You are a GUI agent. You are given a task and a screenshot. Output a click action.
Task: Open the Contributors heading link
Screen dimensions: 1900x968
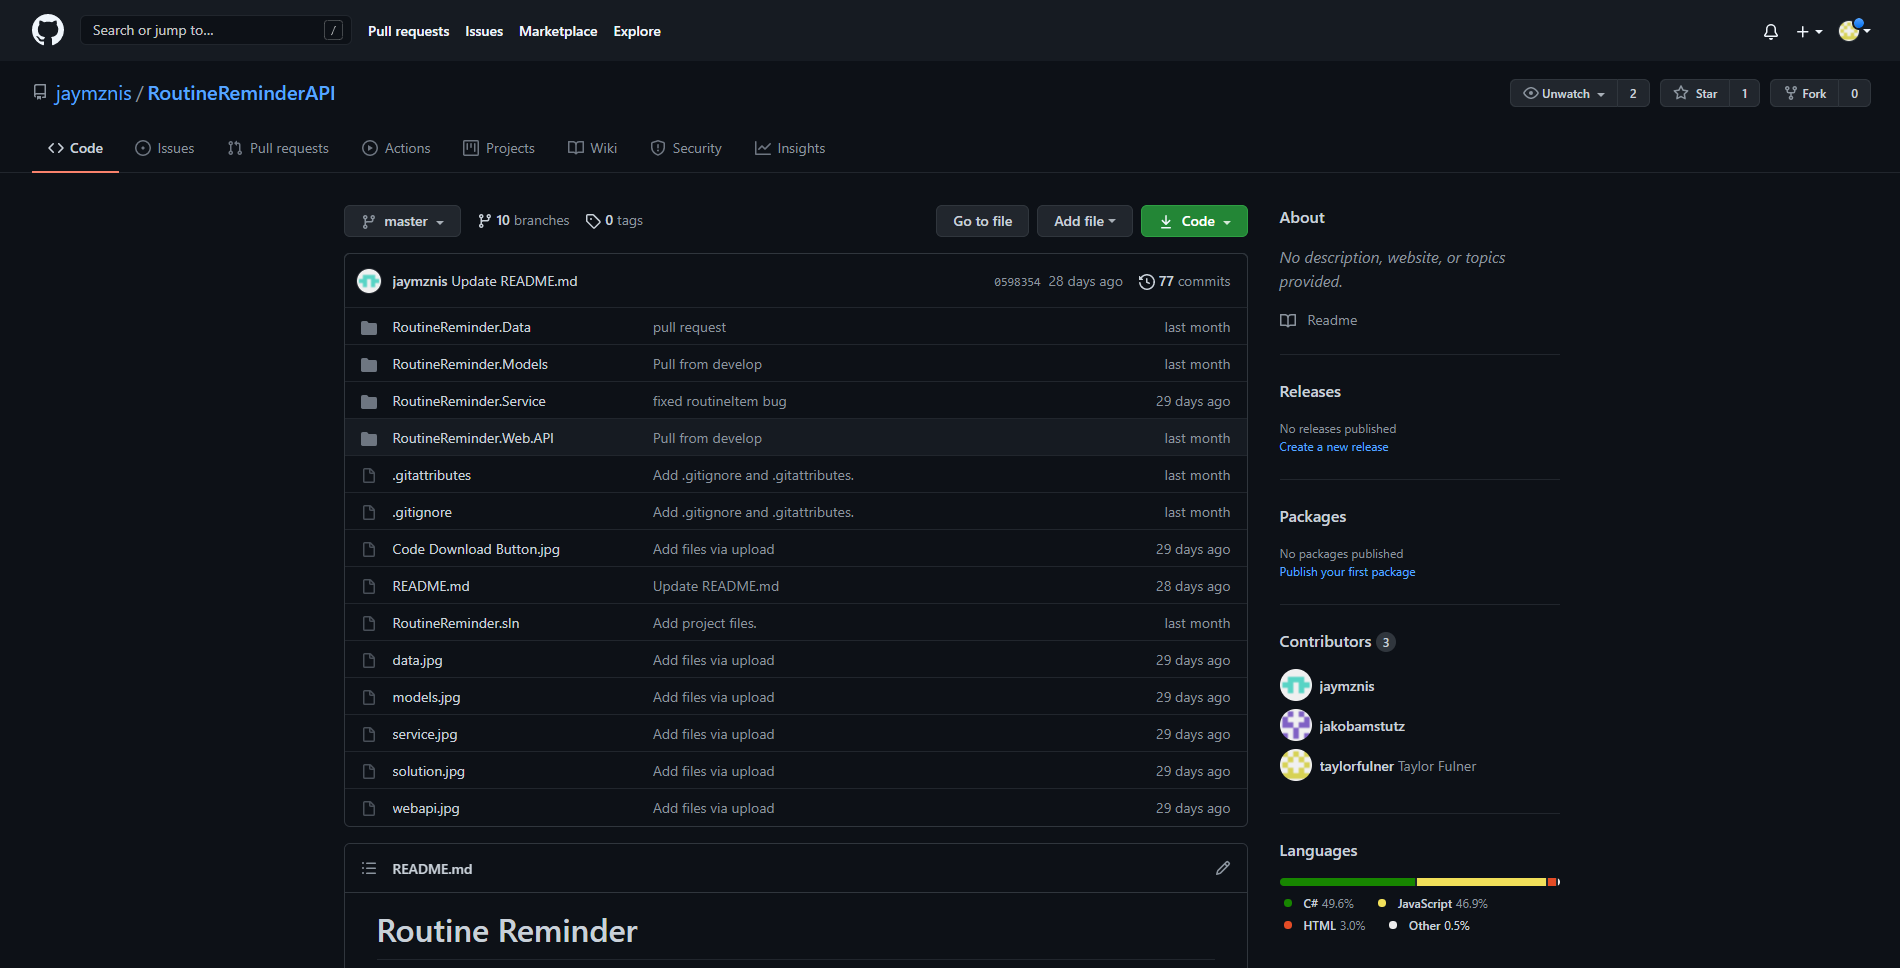pyautogui.click(x=1336, y=641)
